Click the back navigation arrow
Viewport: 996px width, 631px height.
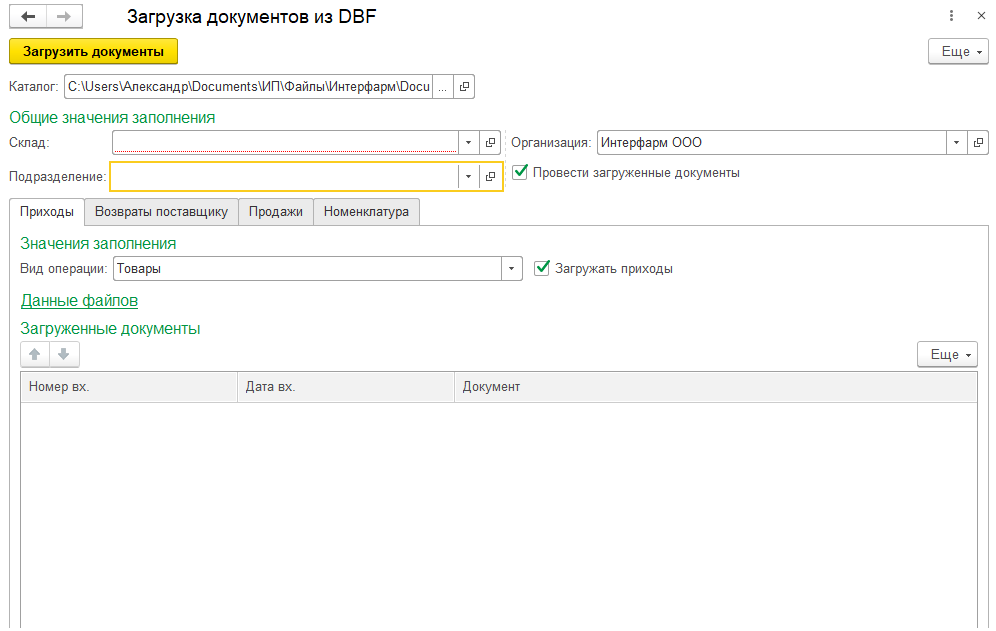pyautogui.click(x=28, y=17)
